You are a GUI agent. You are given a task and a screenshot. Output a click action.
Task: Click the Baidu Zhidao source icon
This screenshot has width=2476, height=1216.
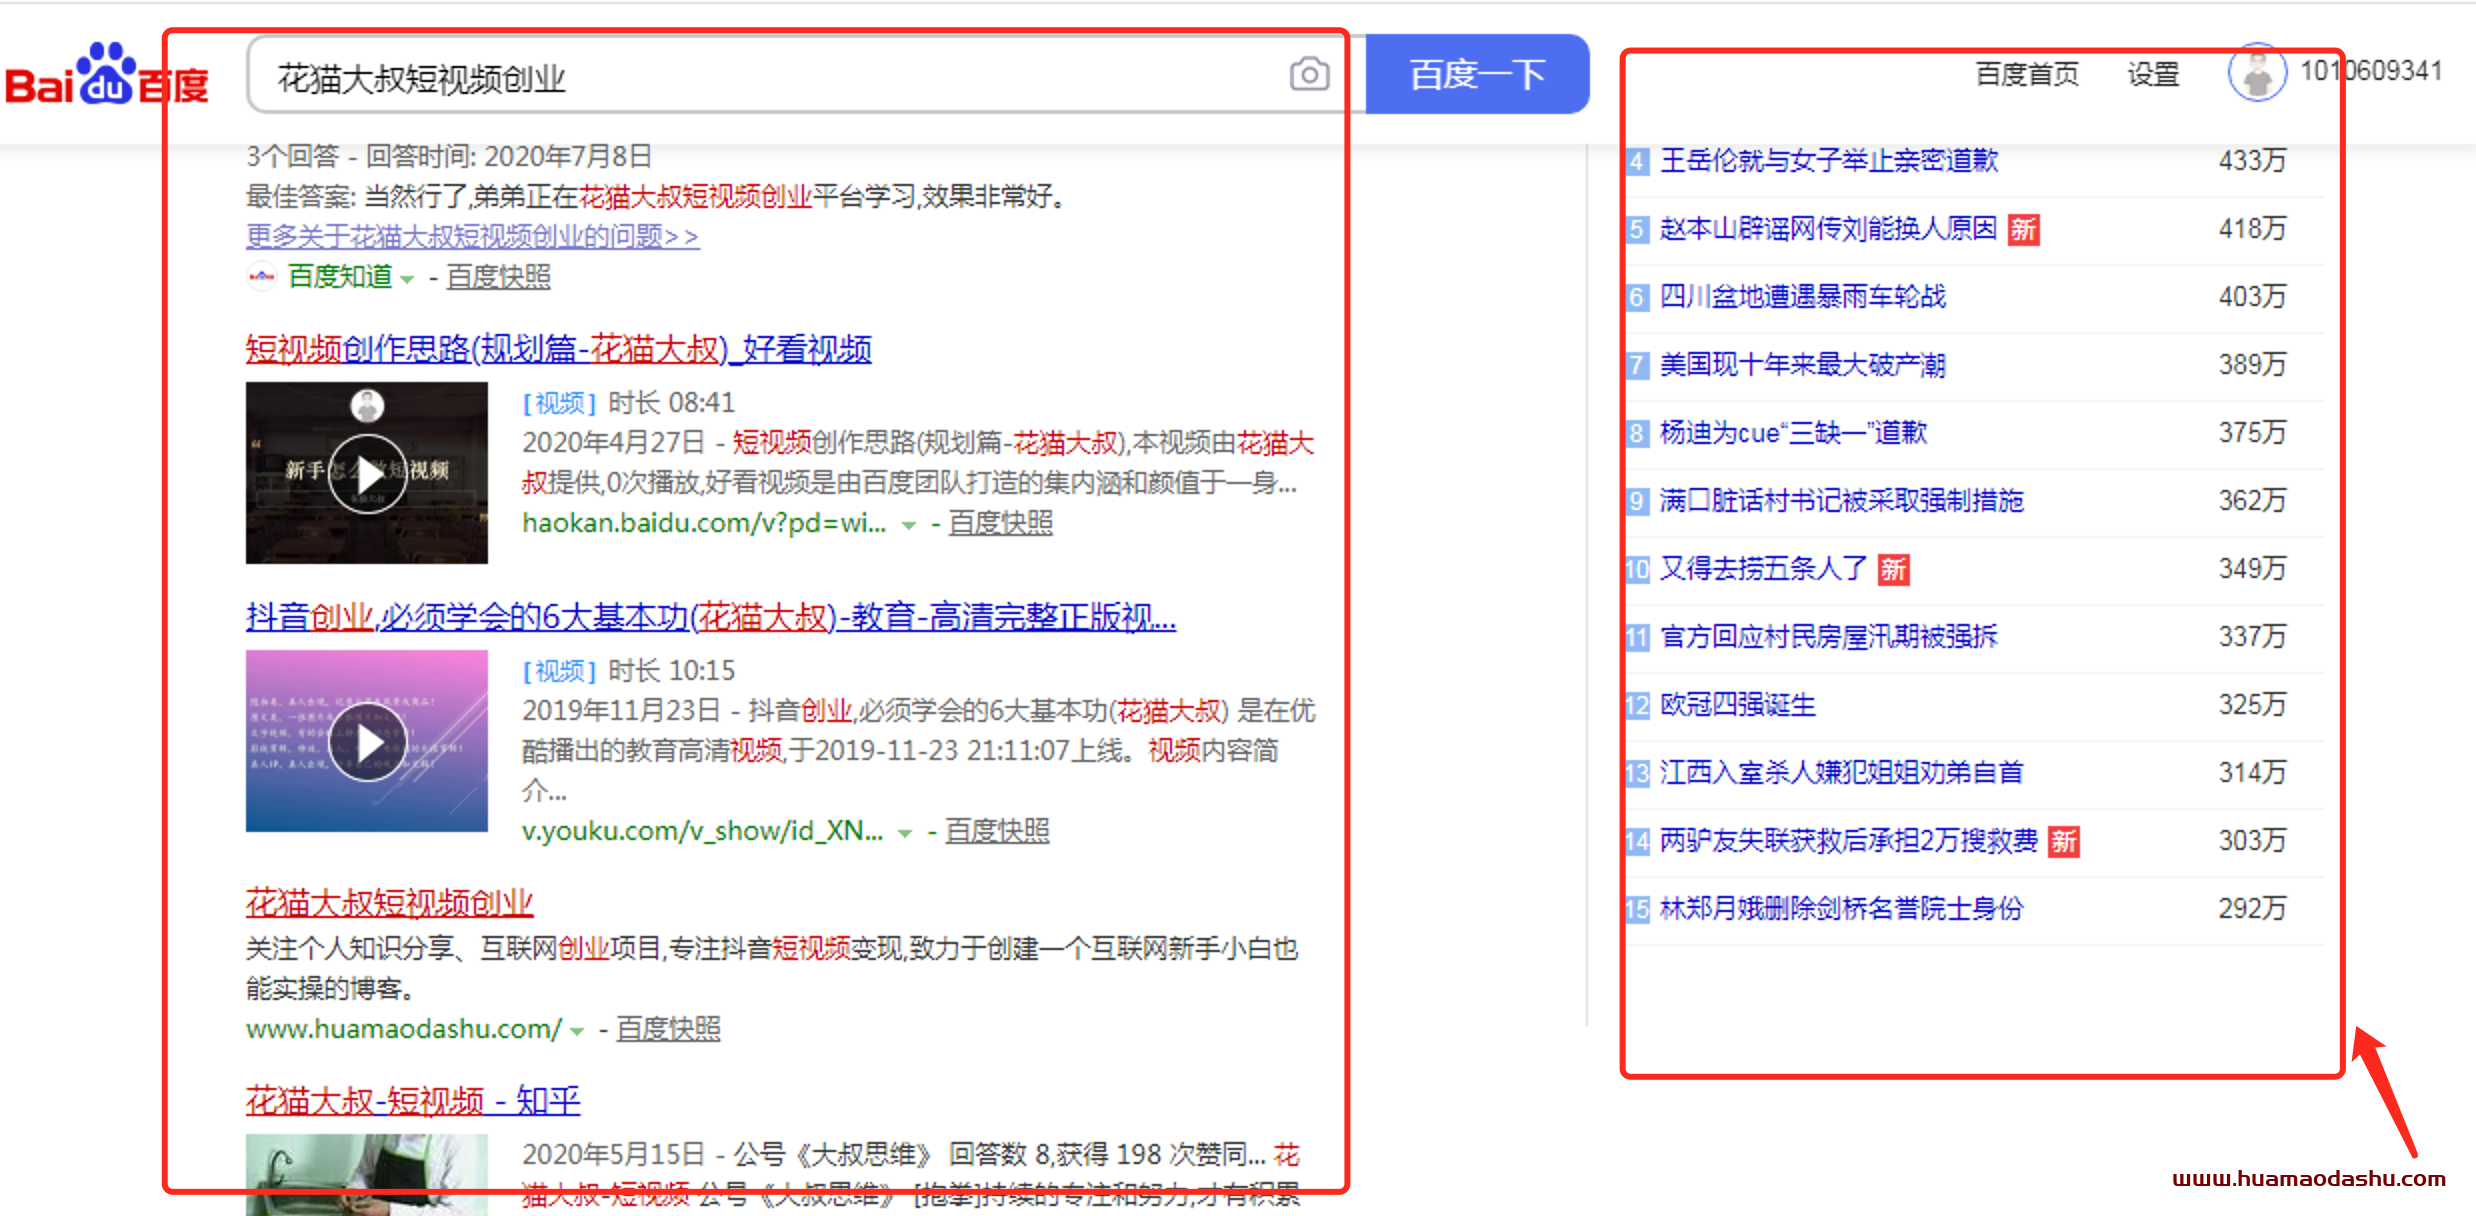[x=262, y=277]
